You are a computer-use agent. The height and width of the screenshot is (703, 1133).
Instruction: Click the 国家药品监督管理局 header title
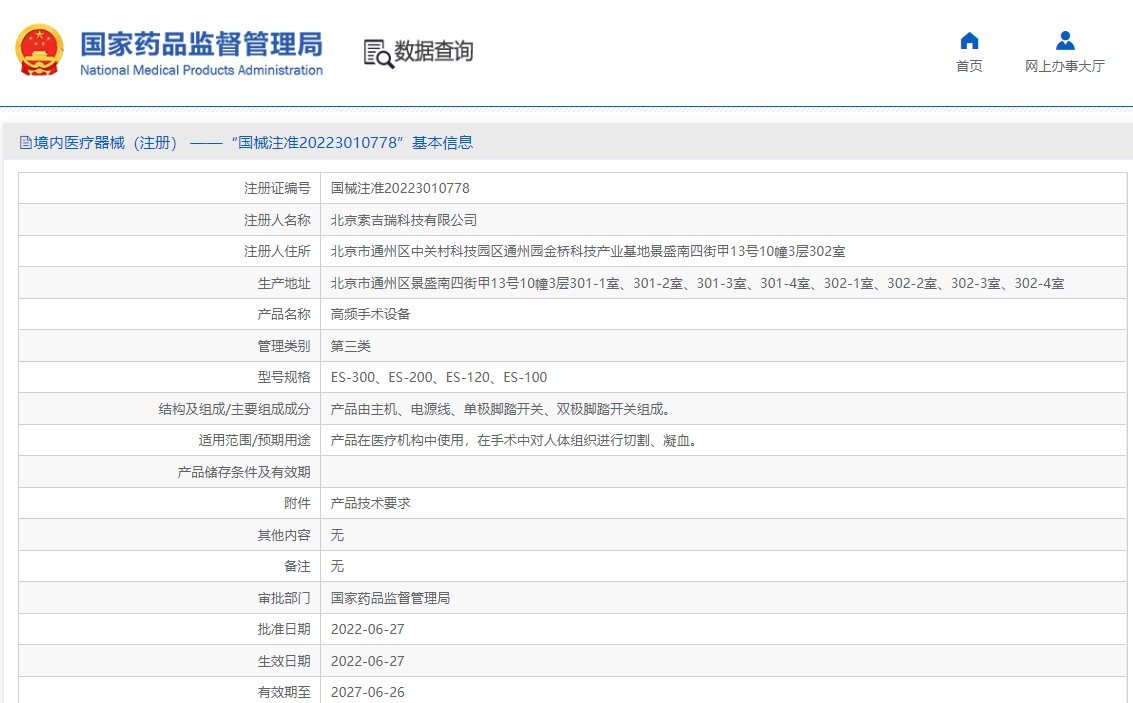click(201, 43)
